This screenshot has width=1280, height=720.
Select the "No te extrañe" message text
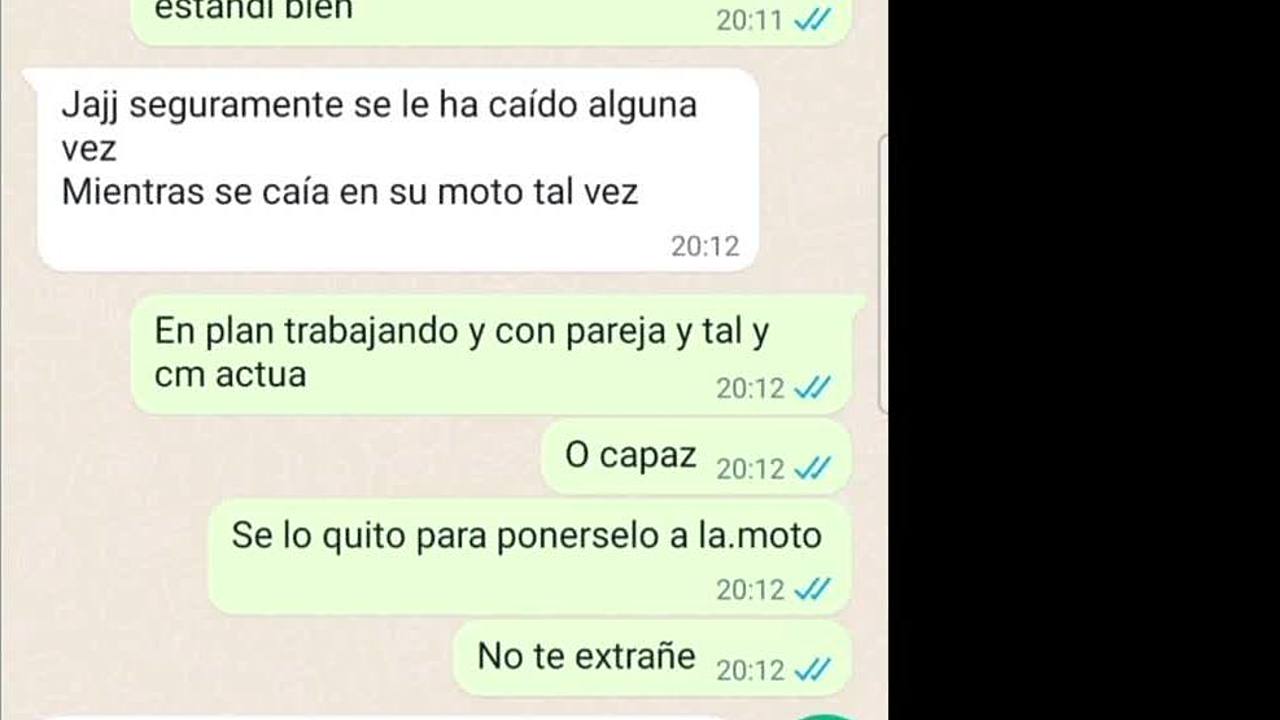coord(586,656)
